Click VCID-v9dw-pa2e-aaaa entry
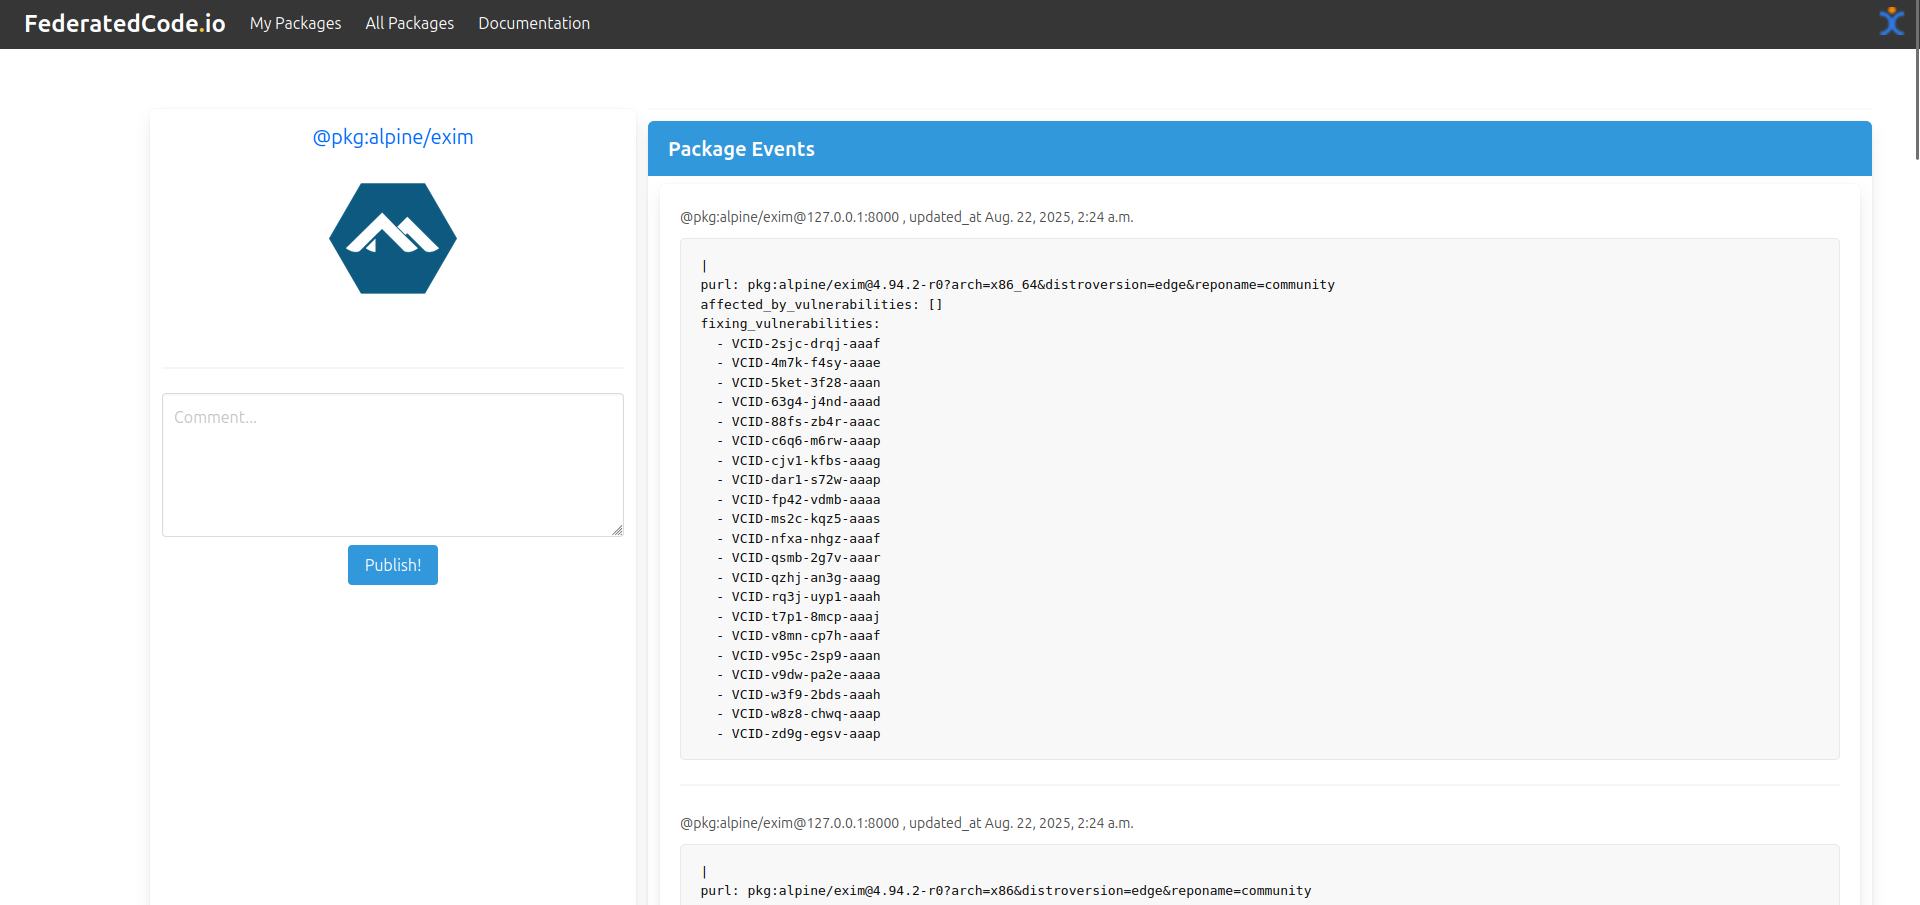 pos(806,675)
